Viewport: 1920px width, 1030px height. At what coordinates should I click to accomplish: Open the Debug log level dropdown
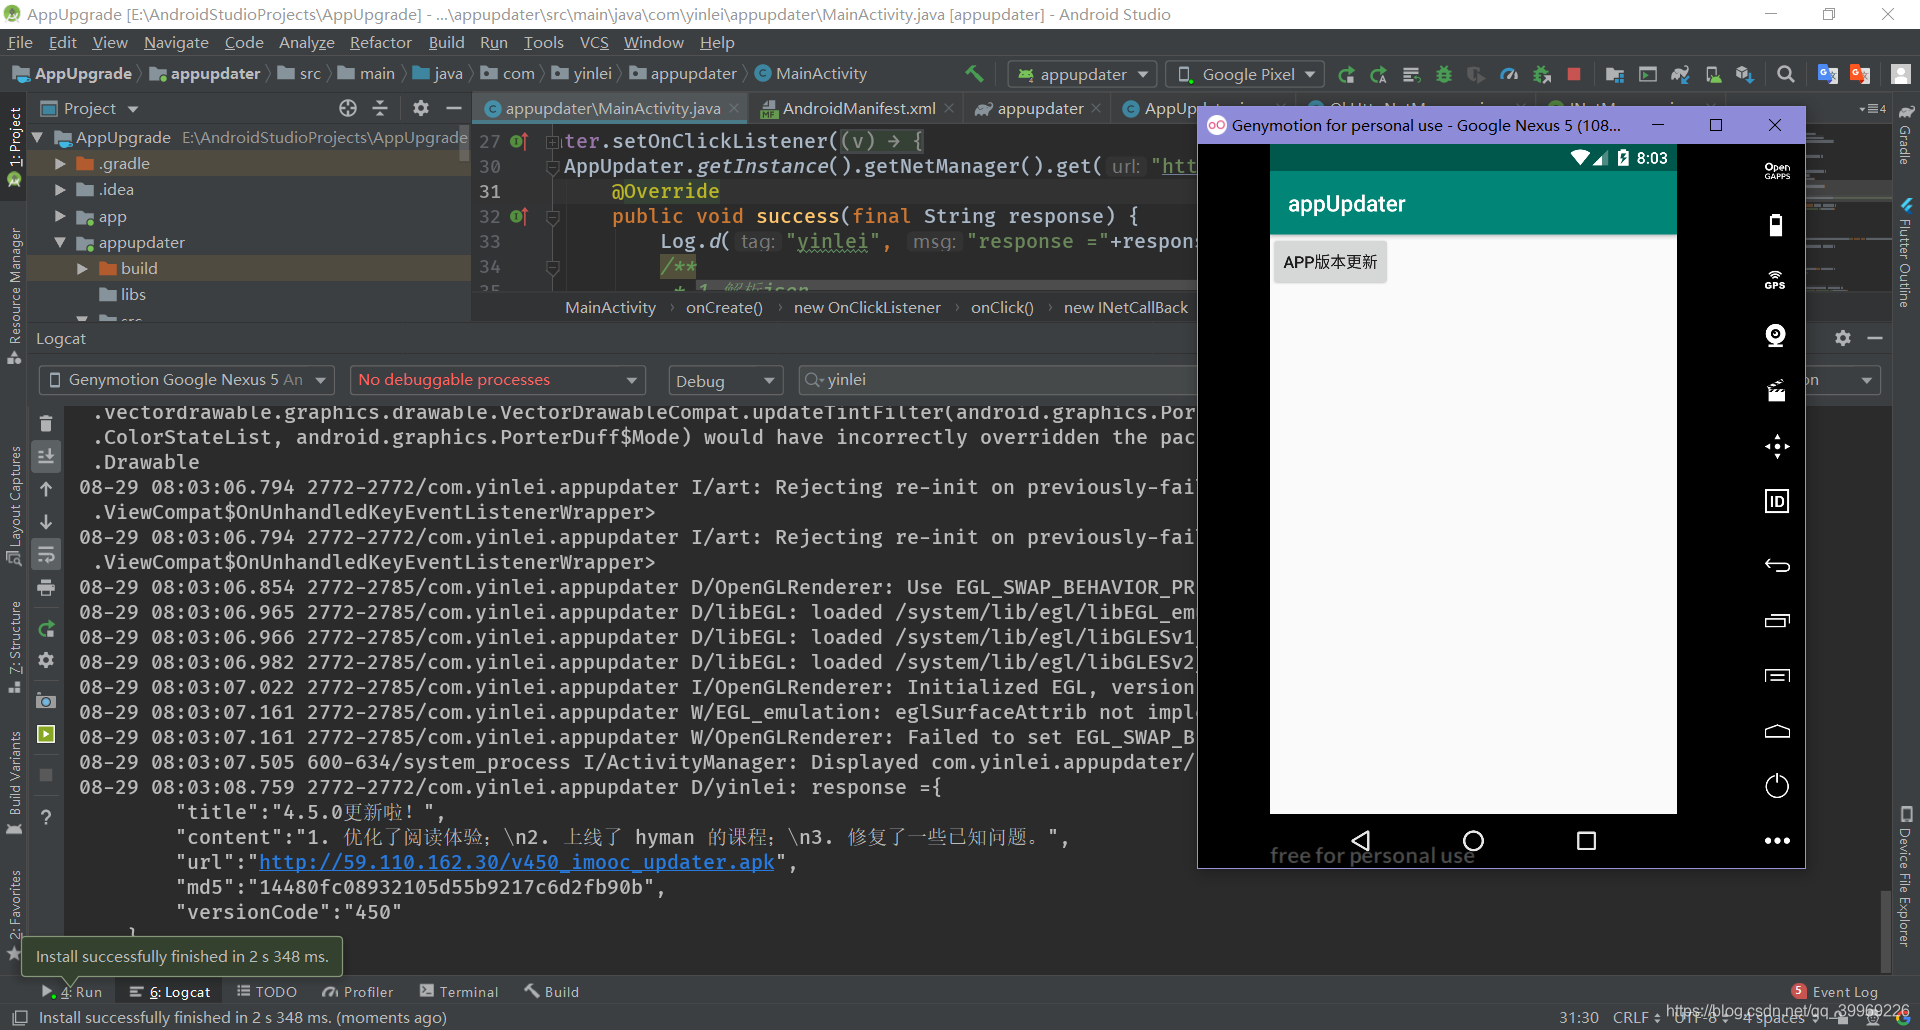[x=725, y=380]
